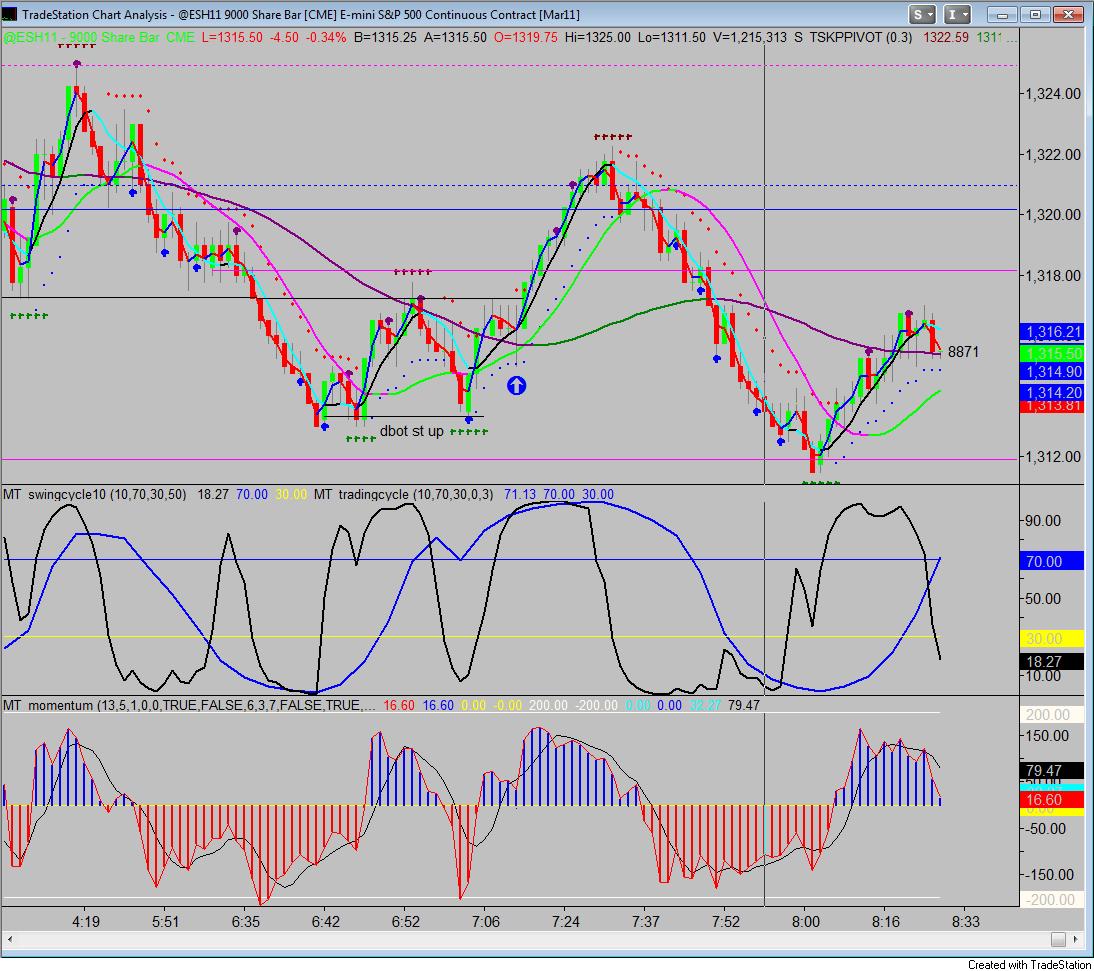Click the 8871 bar count label
The height and width of the screenshot is (971, 1094).
point(963,352)
